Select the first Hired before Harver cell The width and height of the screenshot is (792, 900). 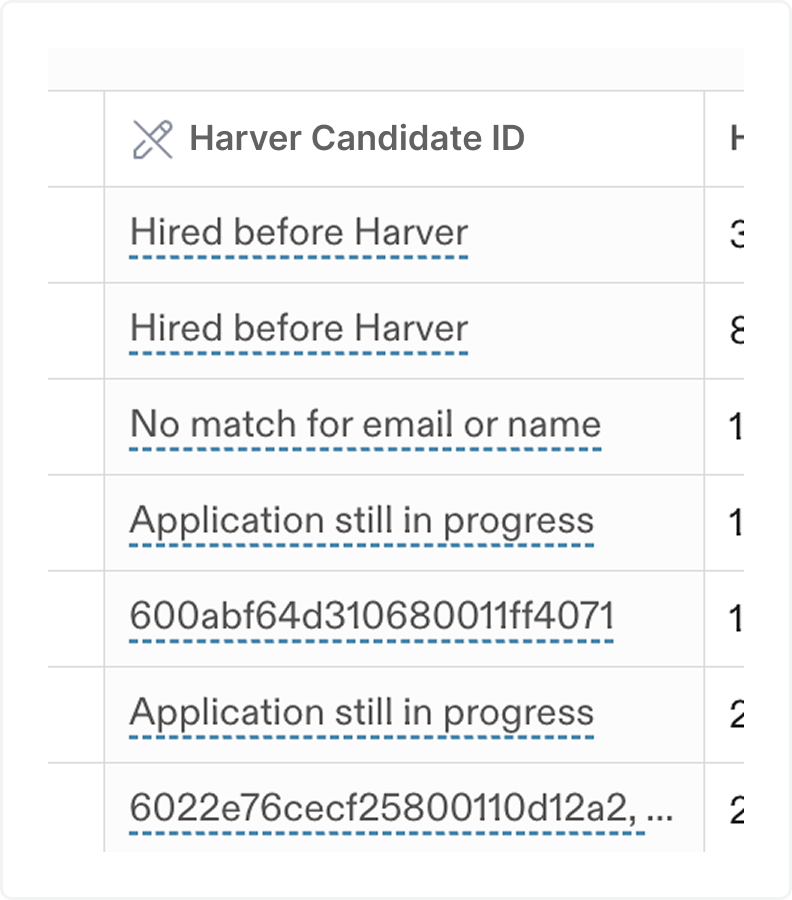point(298,234)
